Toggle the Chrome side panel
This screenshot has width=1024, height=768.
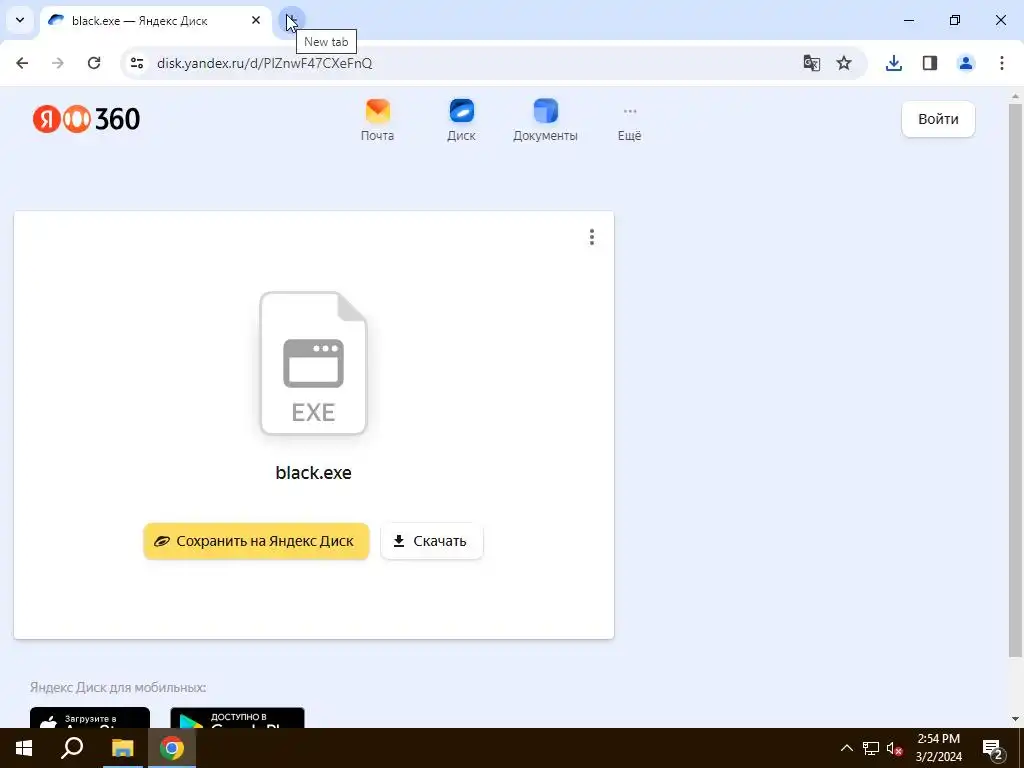[930, 63]
